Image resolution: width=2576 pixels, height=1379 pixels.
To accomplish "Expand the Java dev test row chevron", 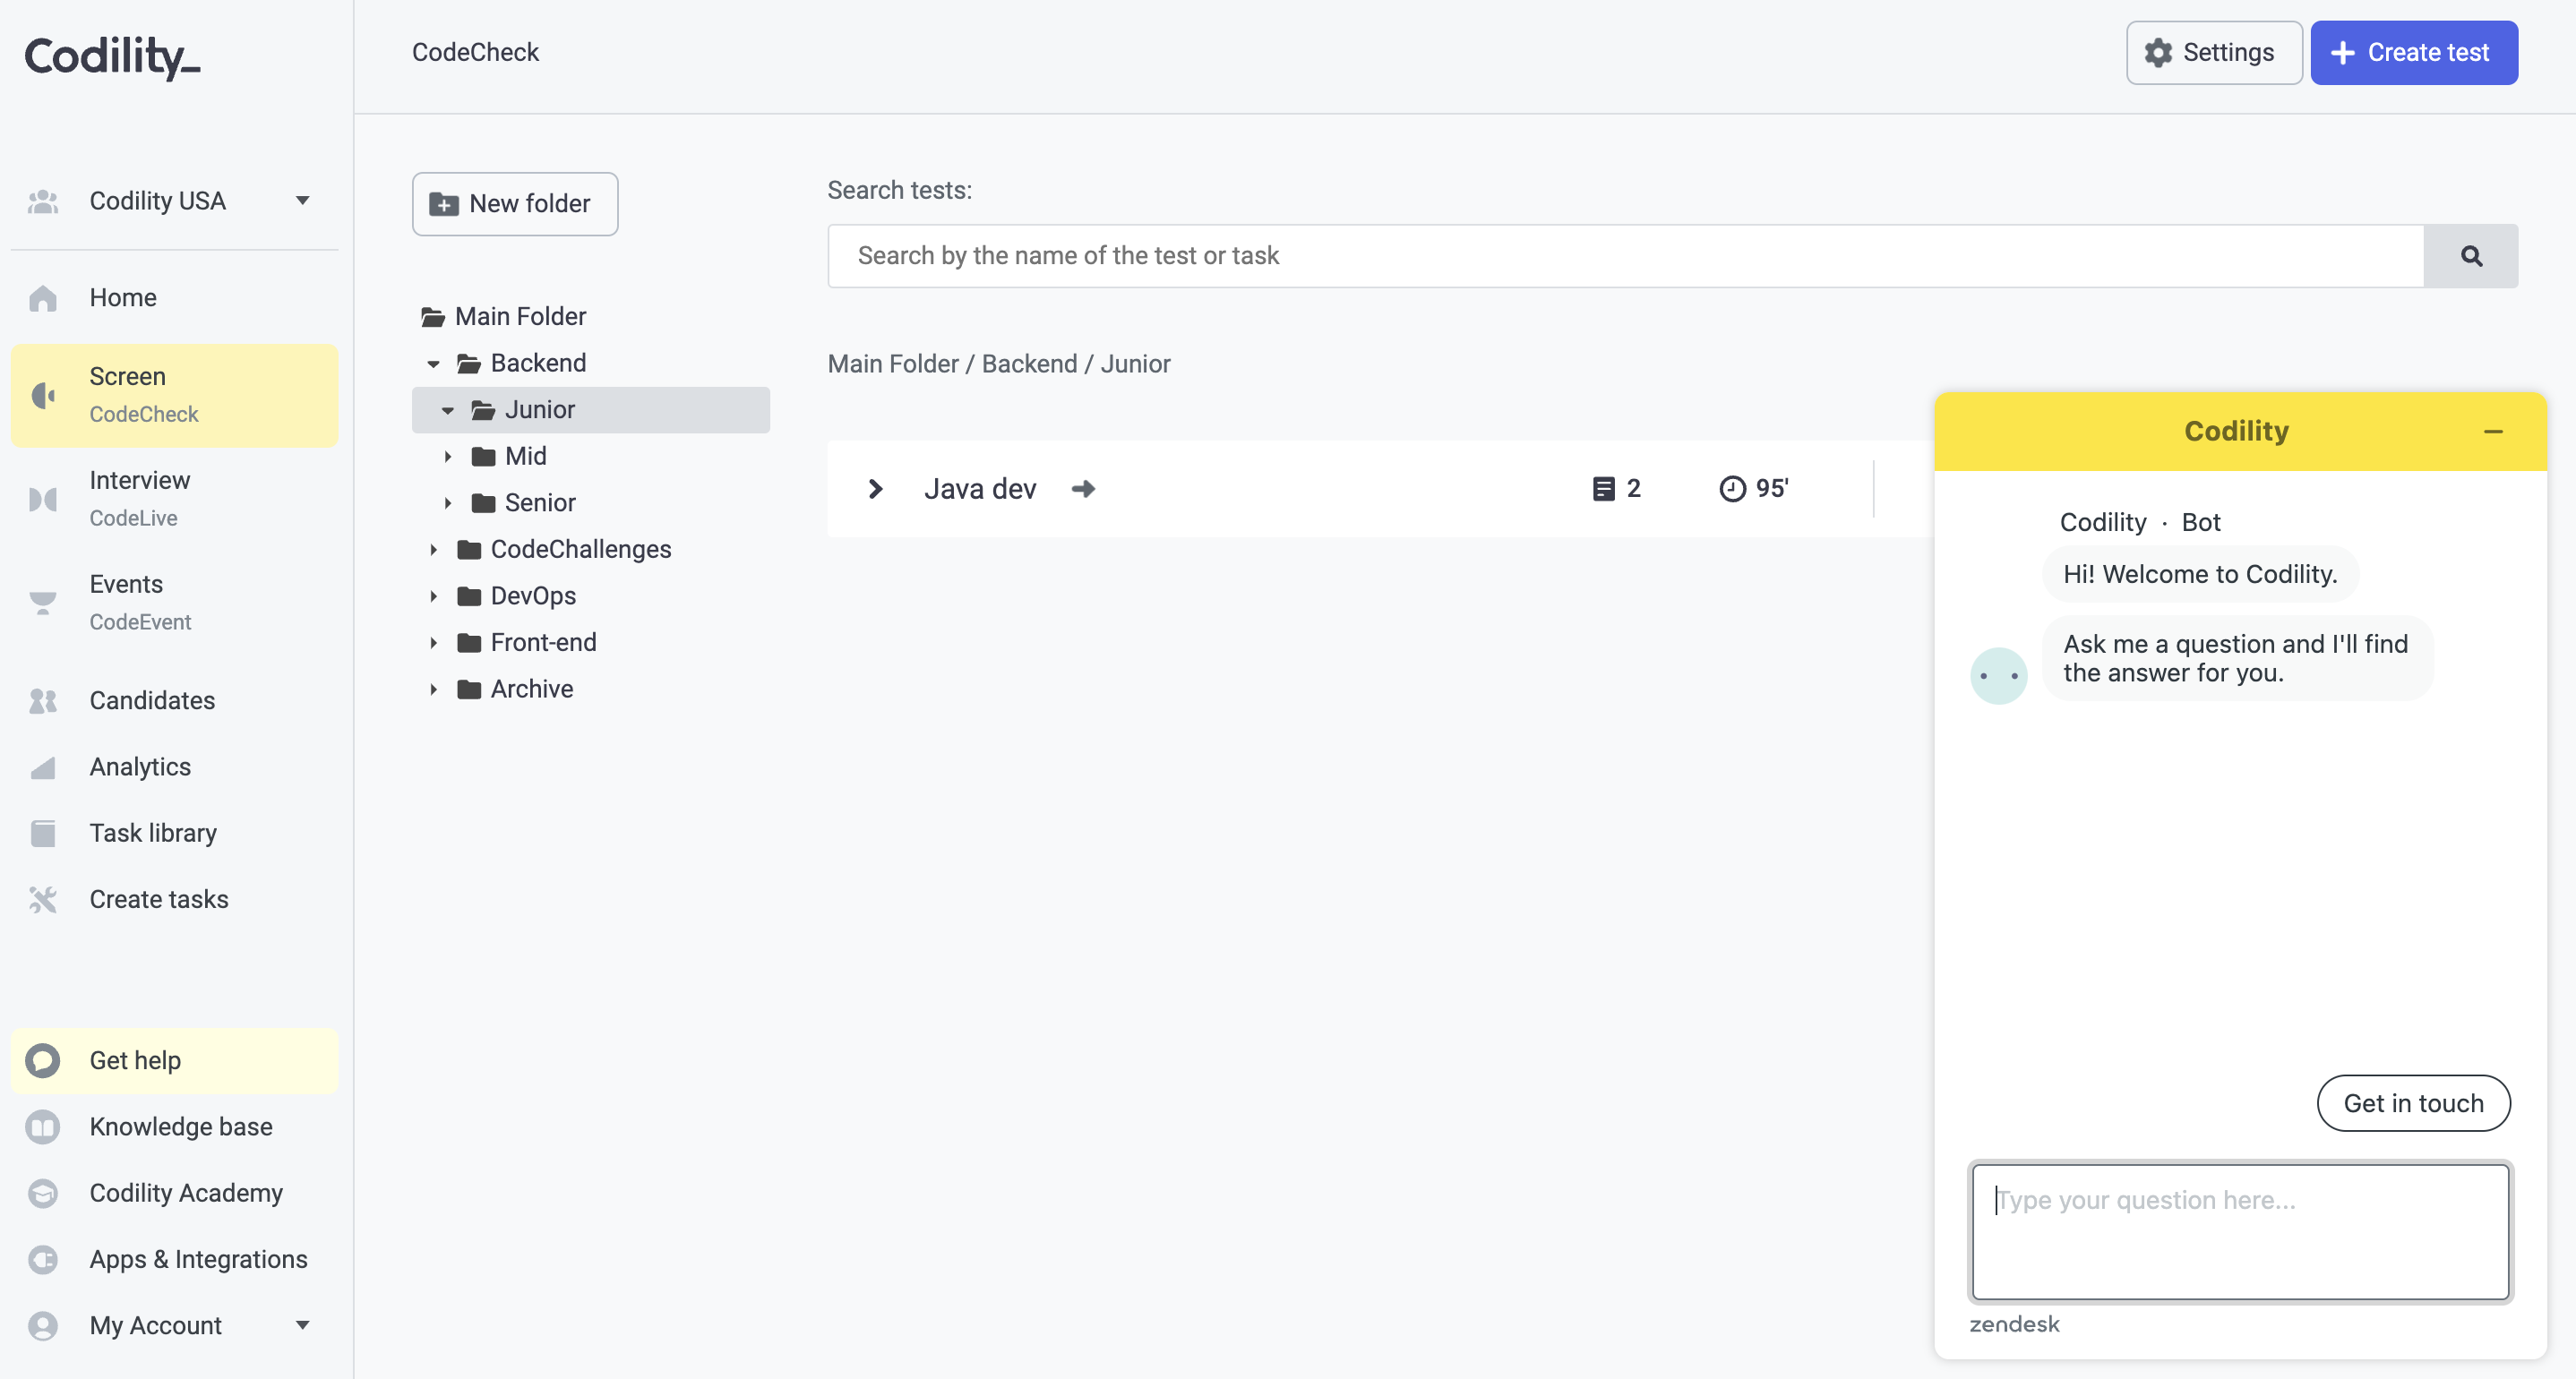I will click(x=876, y=489).
